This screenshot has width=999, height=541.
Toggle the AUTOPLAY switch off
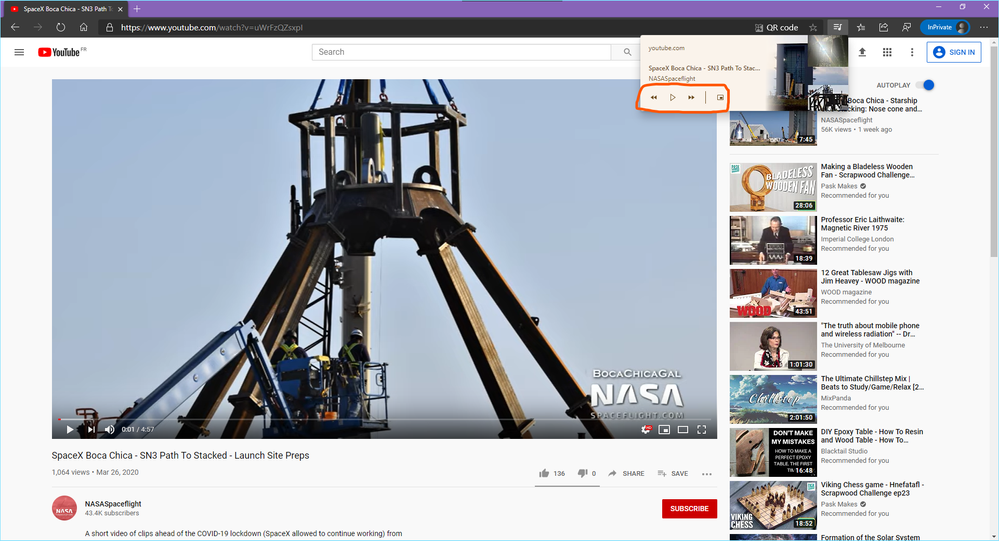pos(925,85)
